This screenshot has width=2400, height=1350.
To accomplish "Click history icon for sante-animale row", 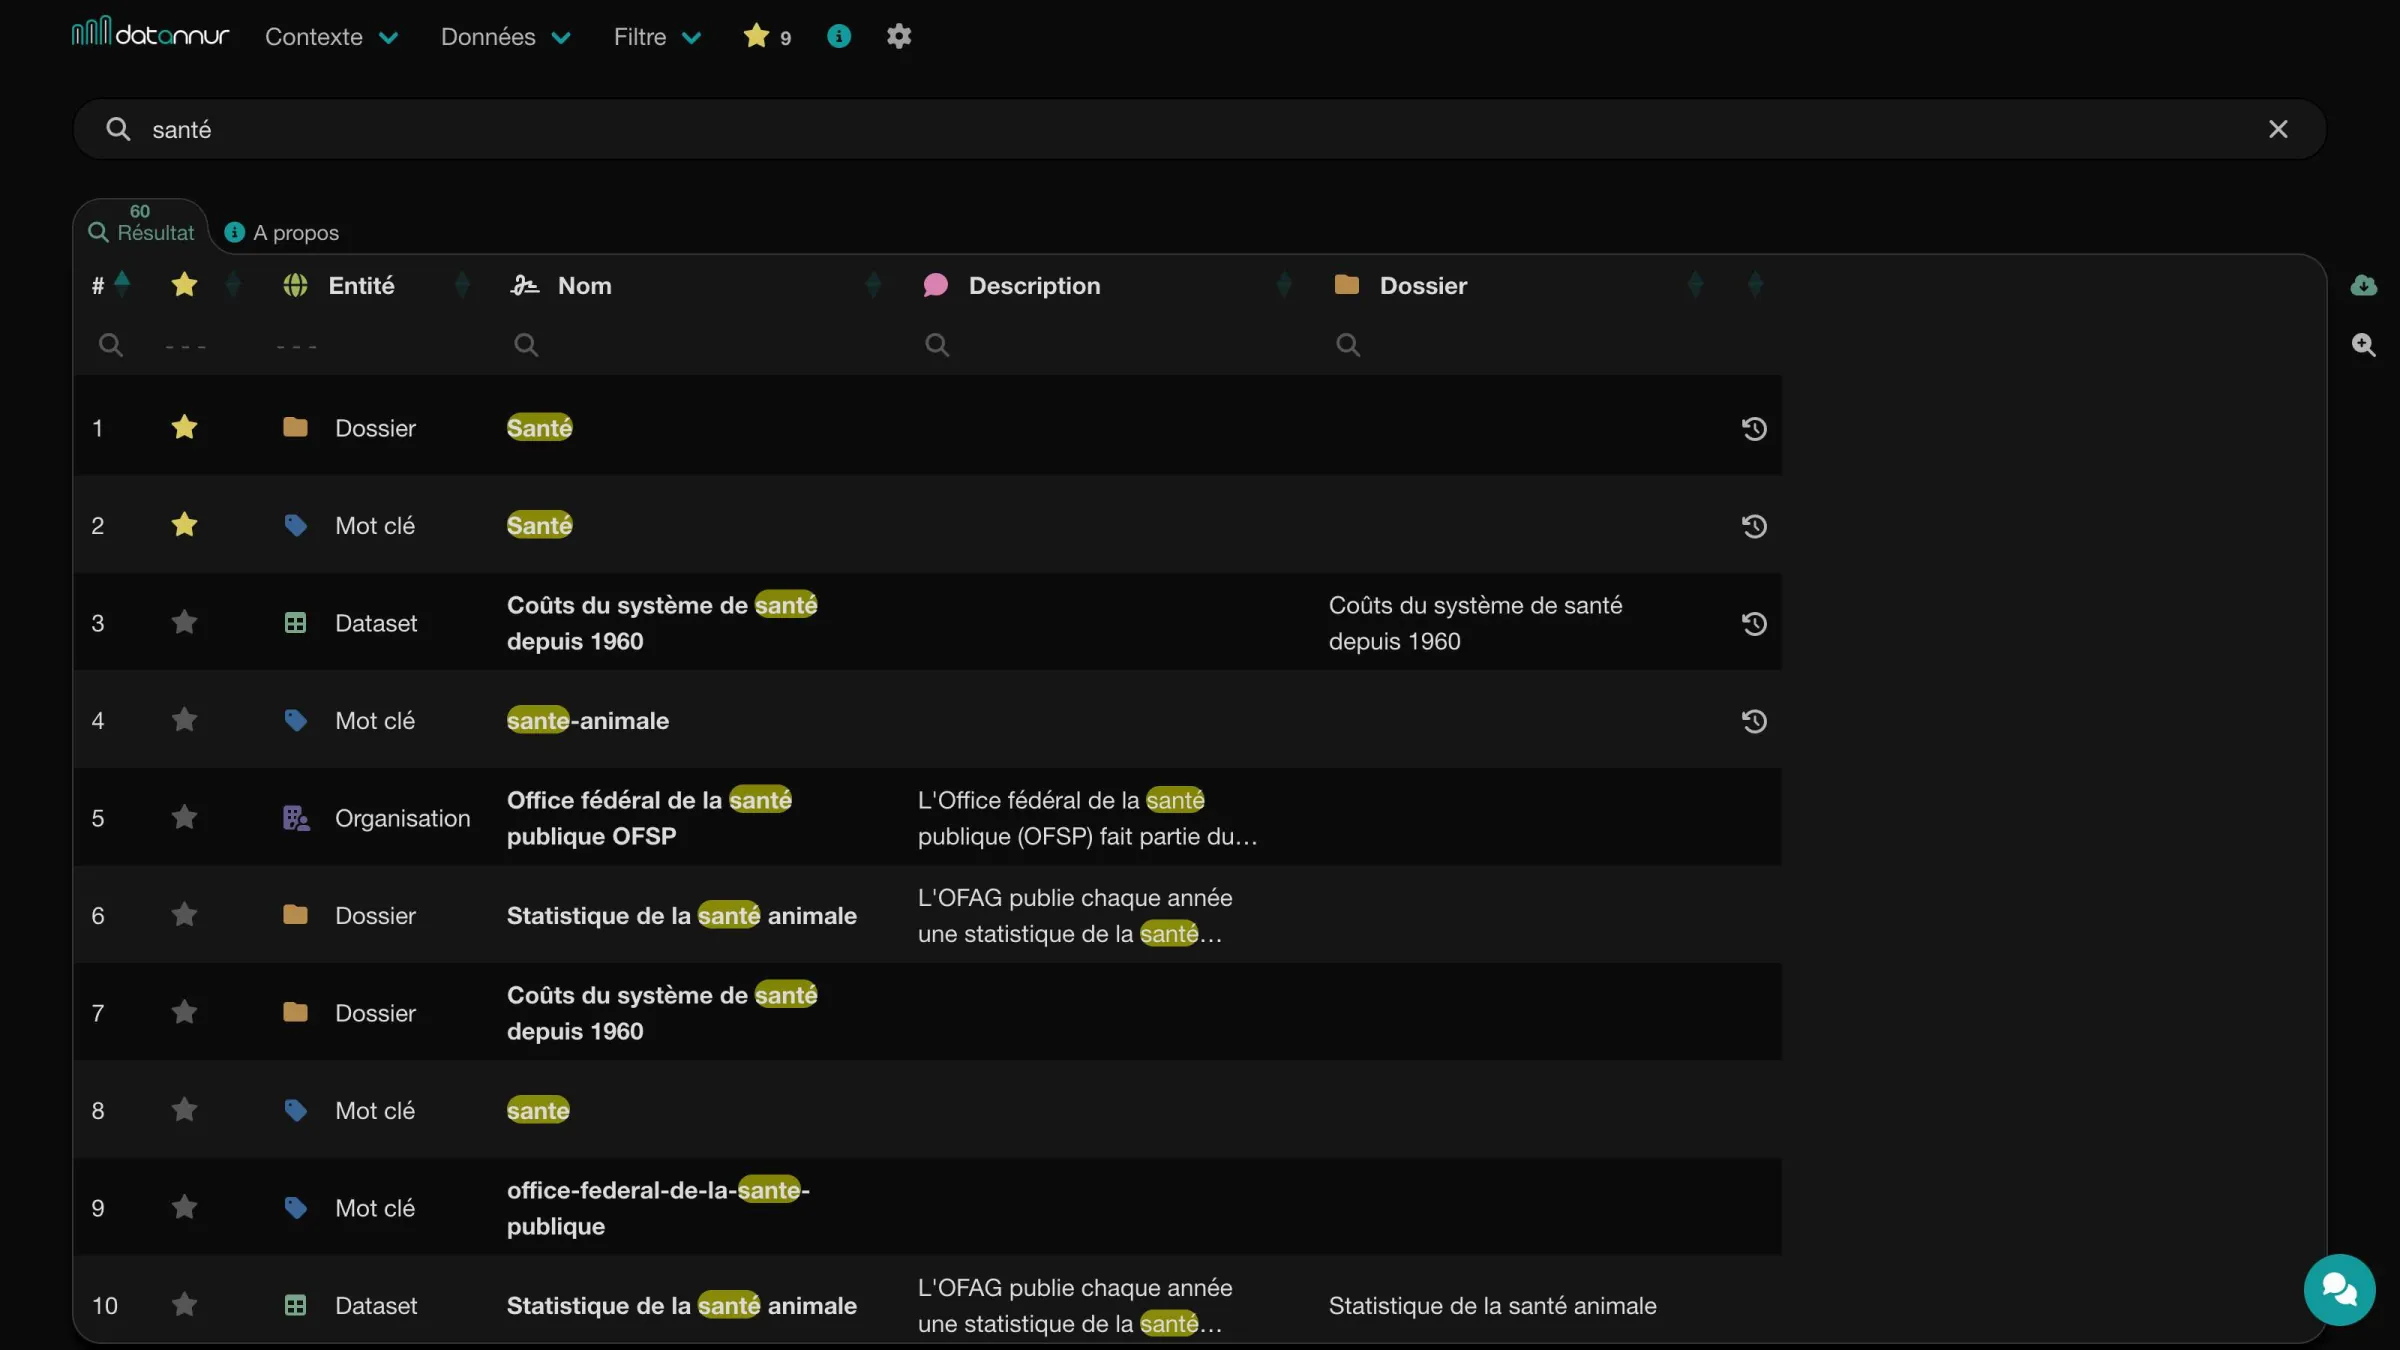I will tap(1754, 720).
